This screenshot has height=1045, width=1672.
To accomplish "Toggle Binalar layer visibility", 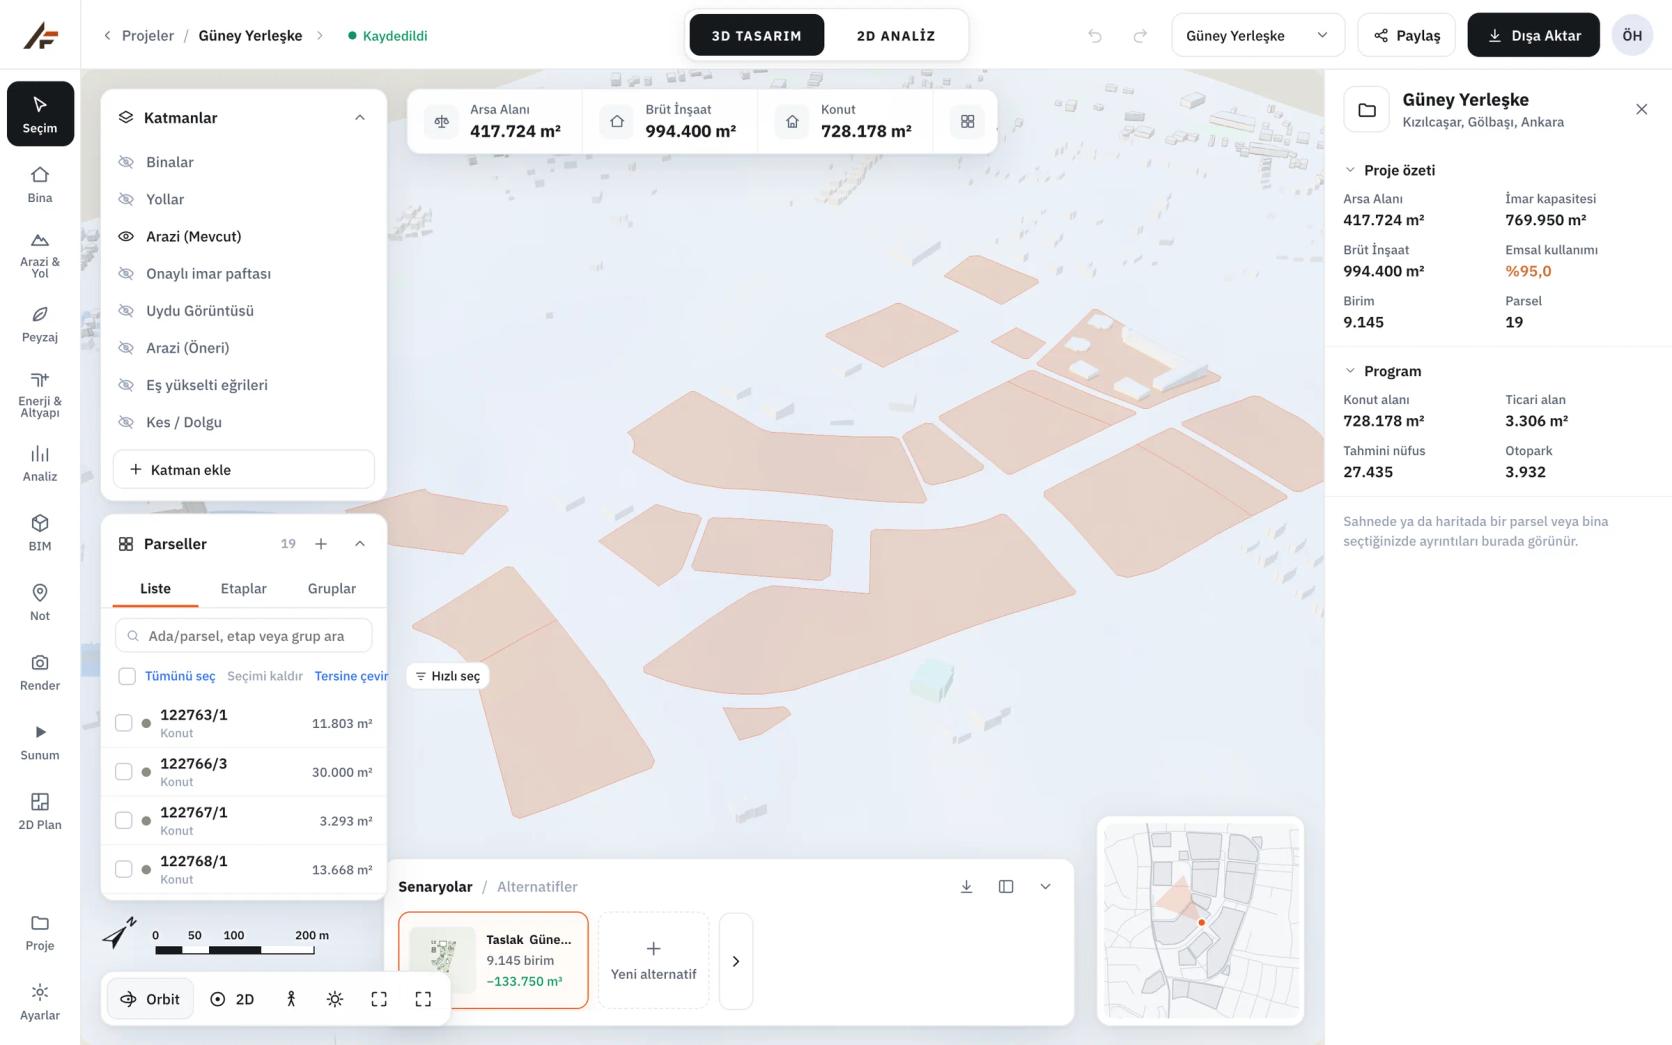I will pos(126,162).
